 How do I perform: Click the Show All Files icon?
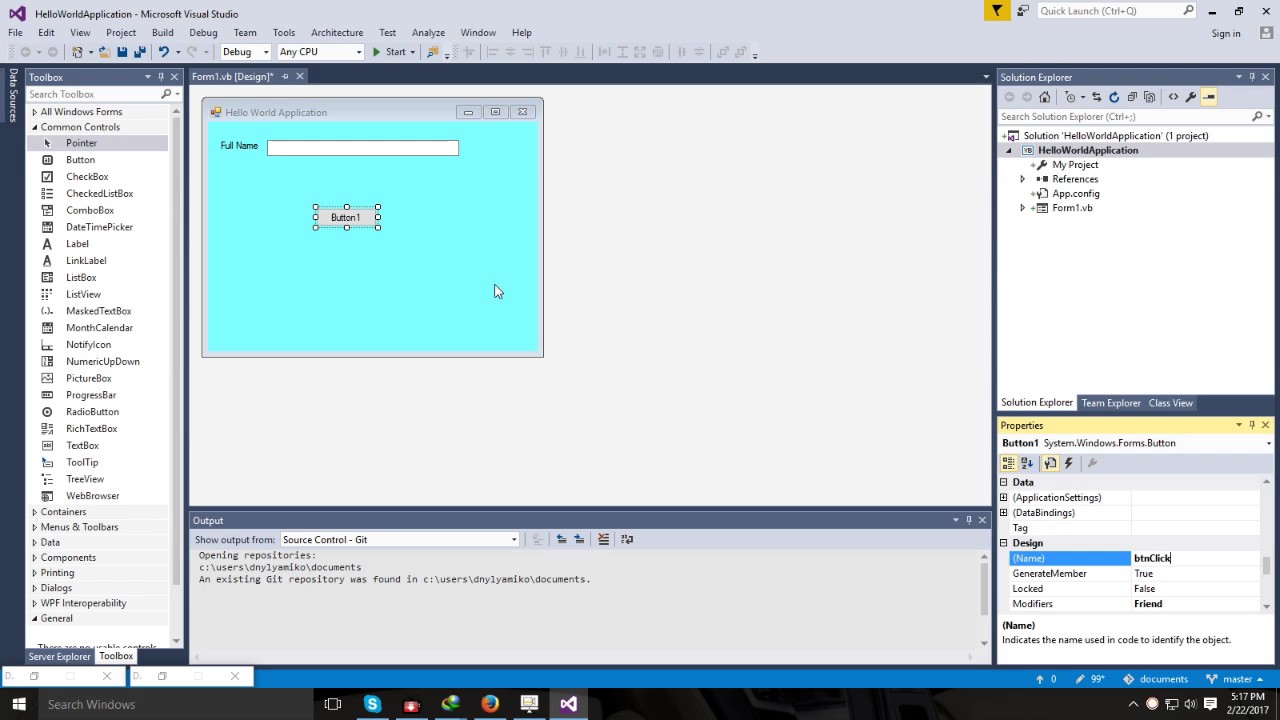[x=1148, y=97]
